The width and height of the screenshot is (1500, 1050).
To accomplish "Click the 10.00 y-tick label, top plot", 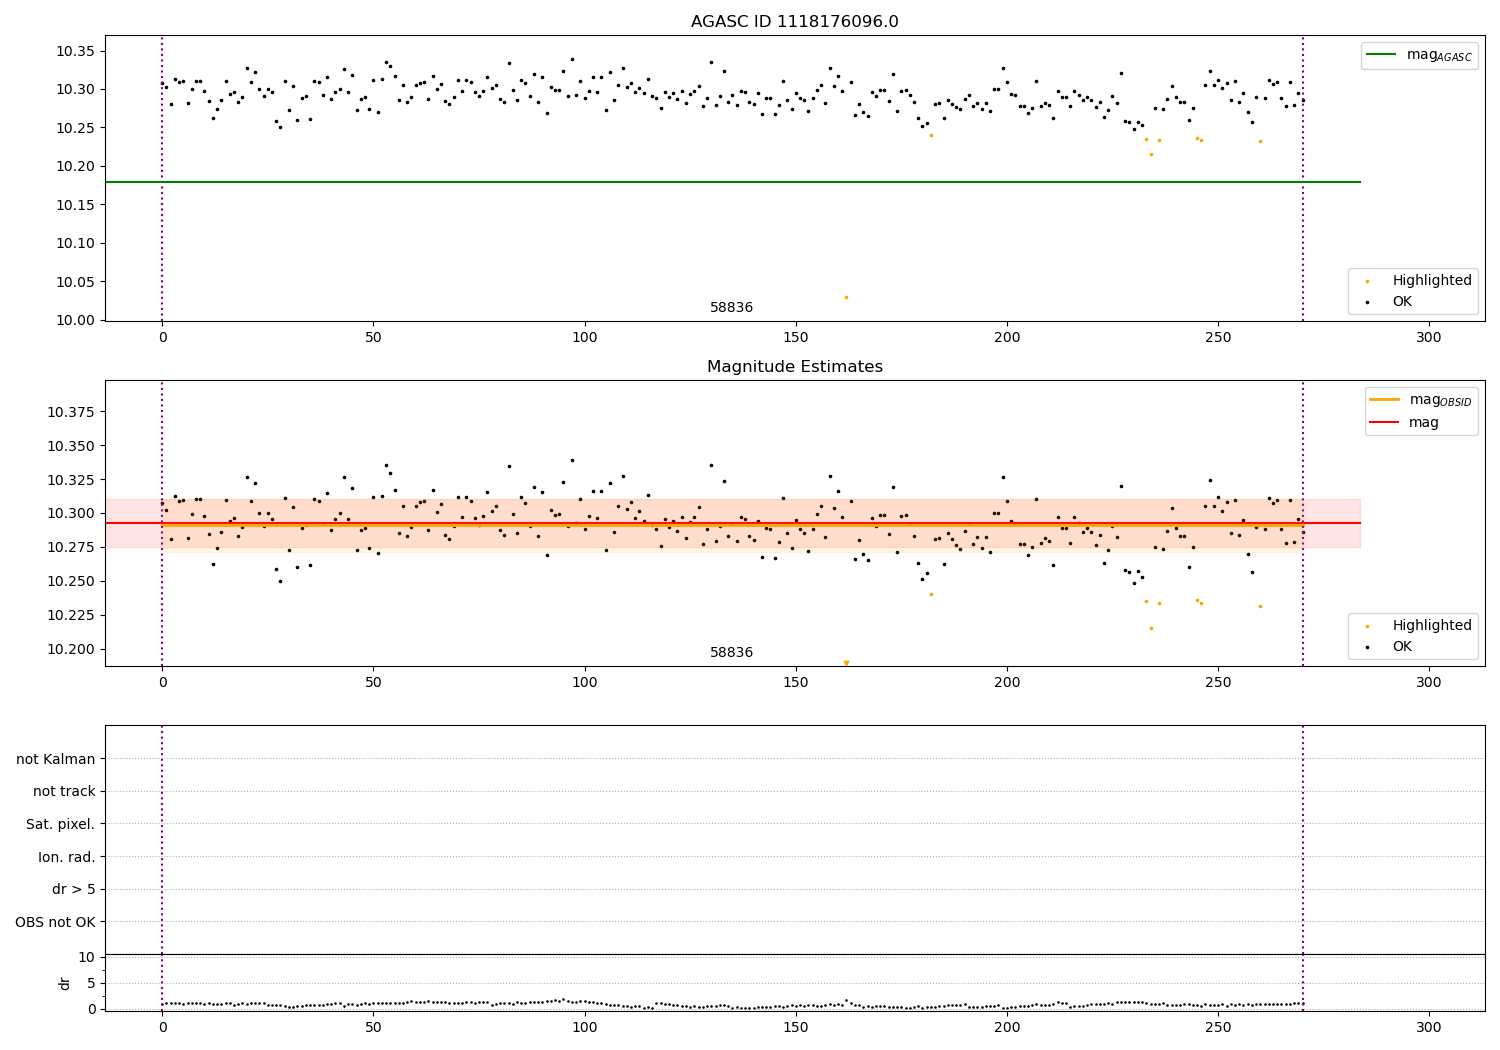I will [73, 321].
